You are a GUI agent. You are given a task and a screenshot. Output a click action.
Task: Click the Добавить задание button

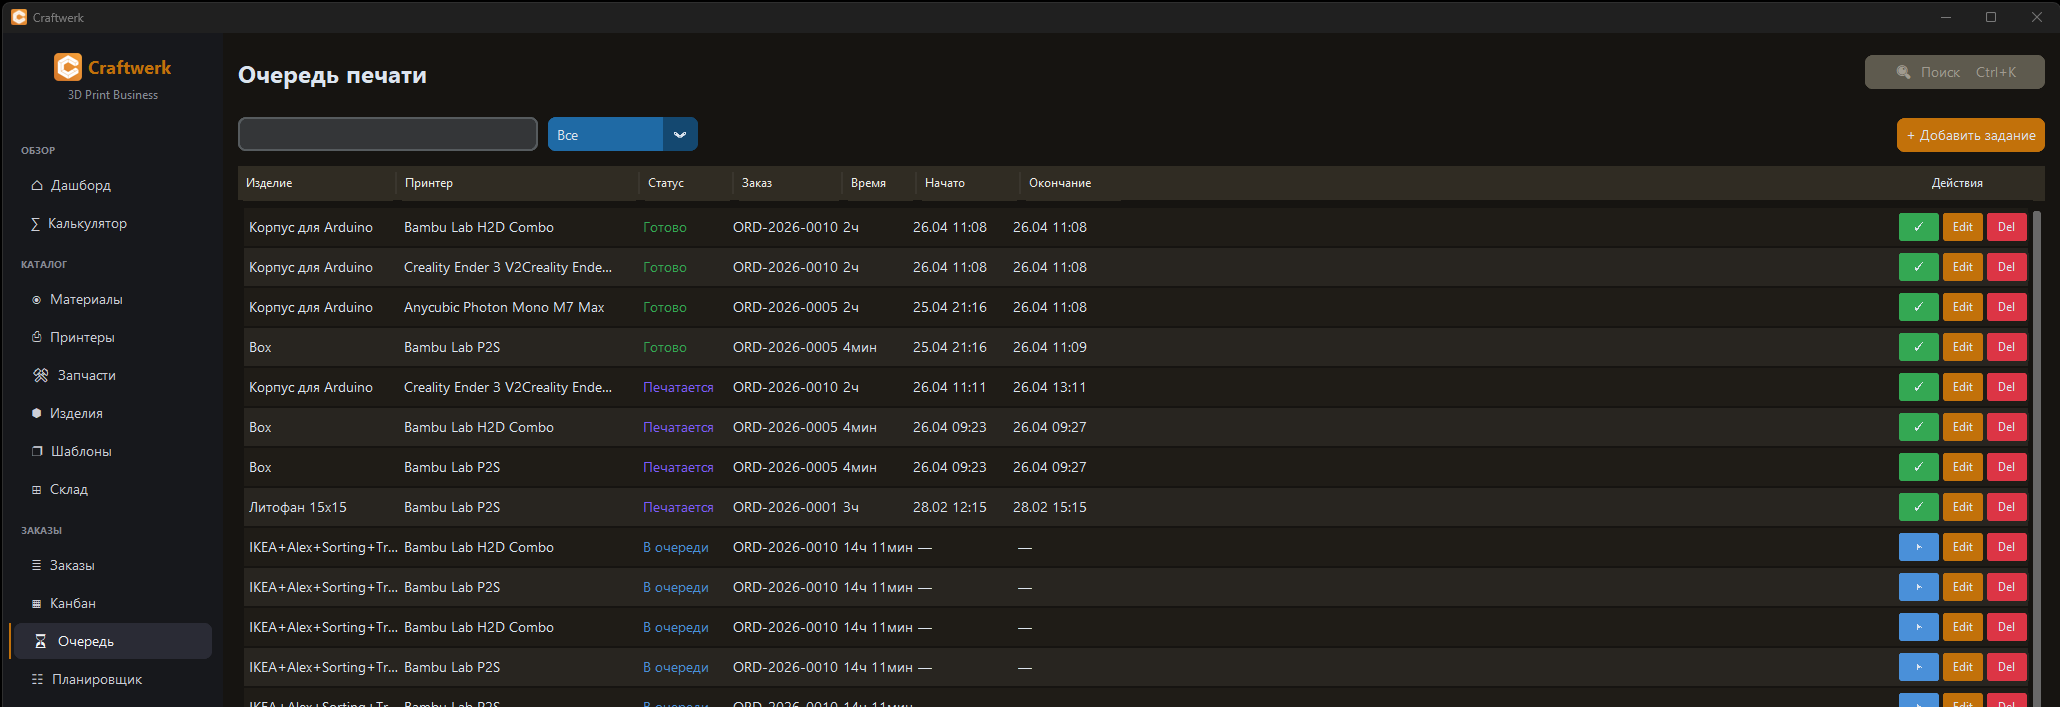point(1970,135)
